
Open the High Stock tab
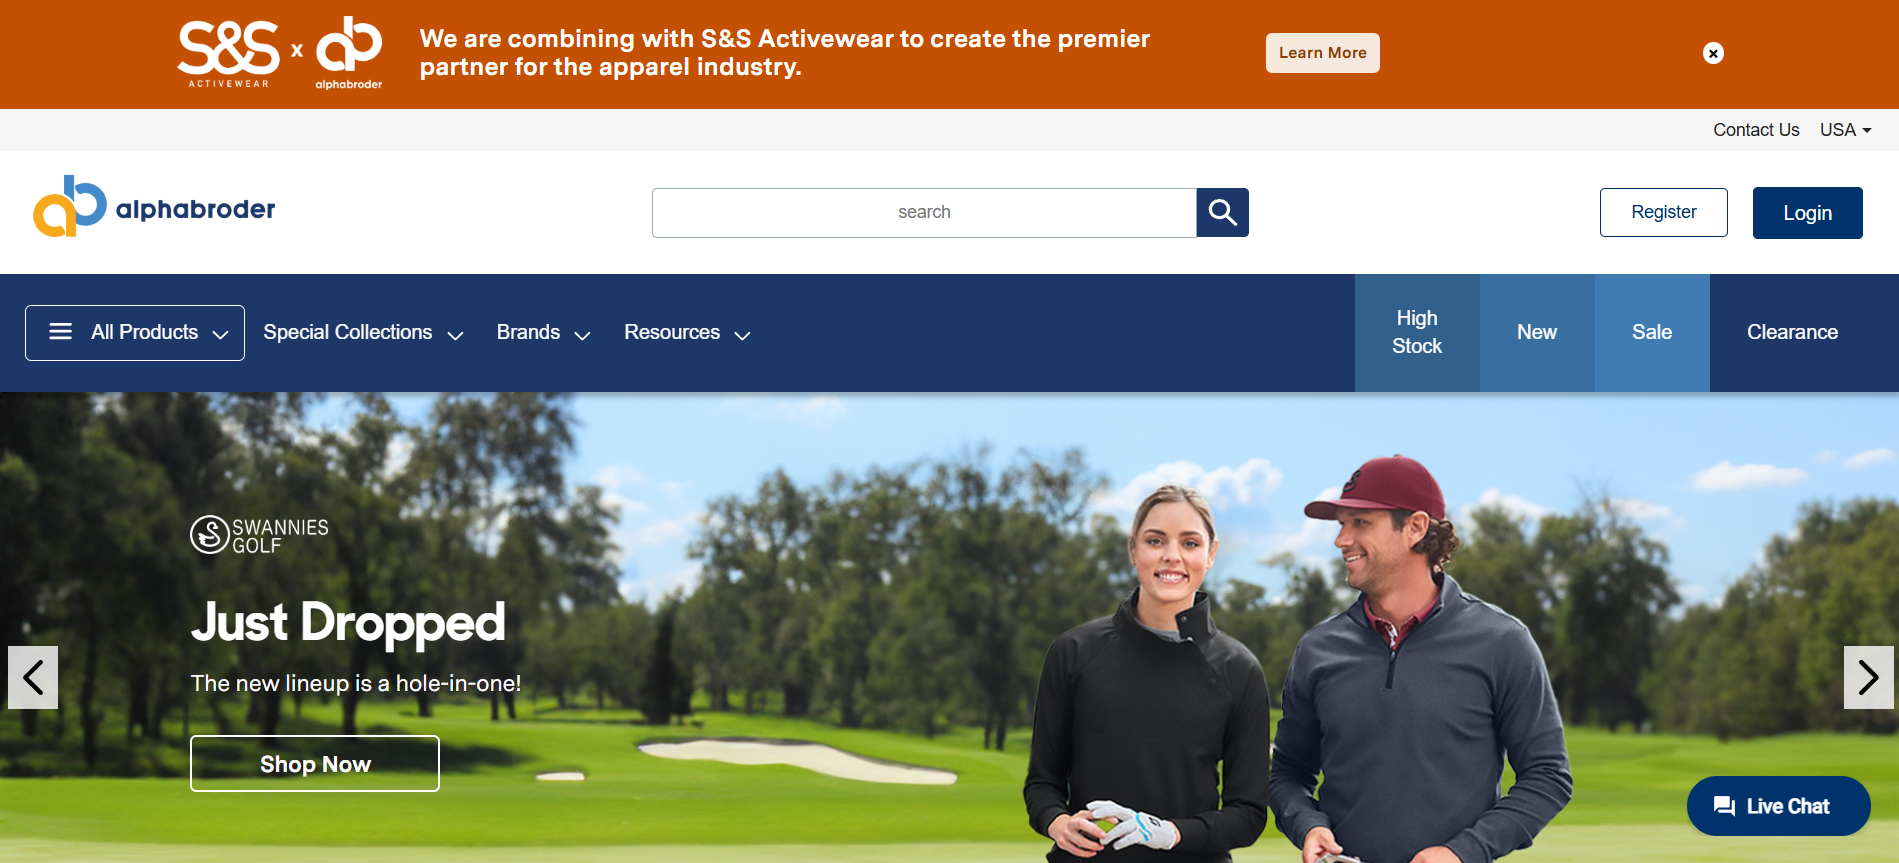[1417, 332]
